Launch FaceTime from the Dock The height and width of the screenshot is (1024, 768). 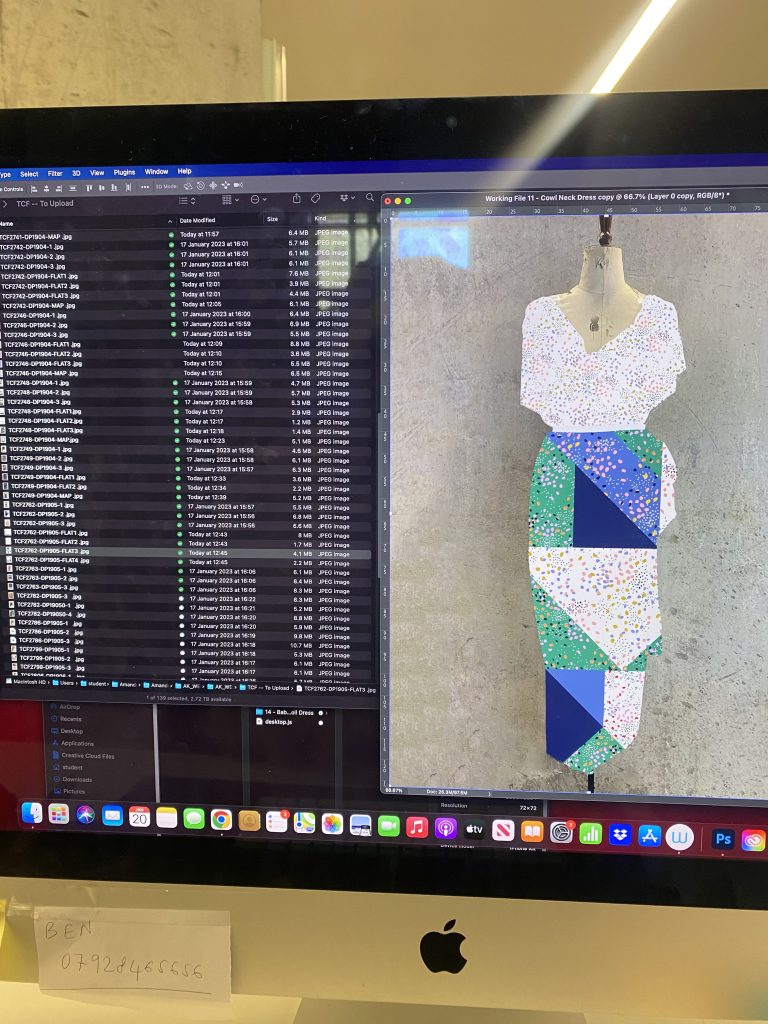click(389, 825)
